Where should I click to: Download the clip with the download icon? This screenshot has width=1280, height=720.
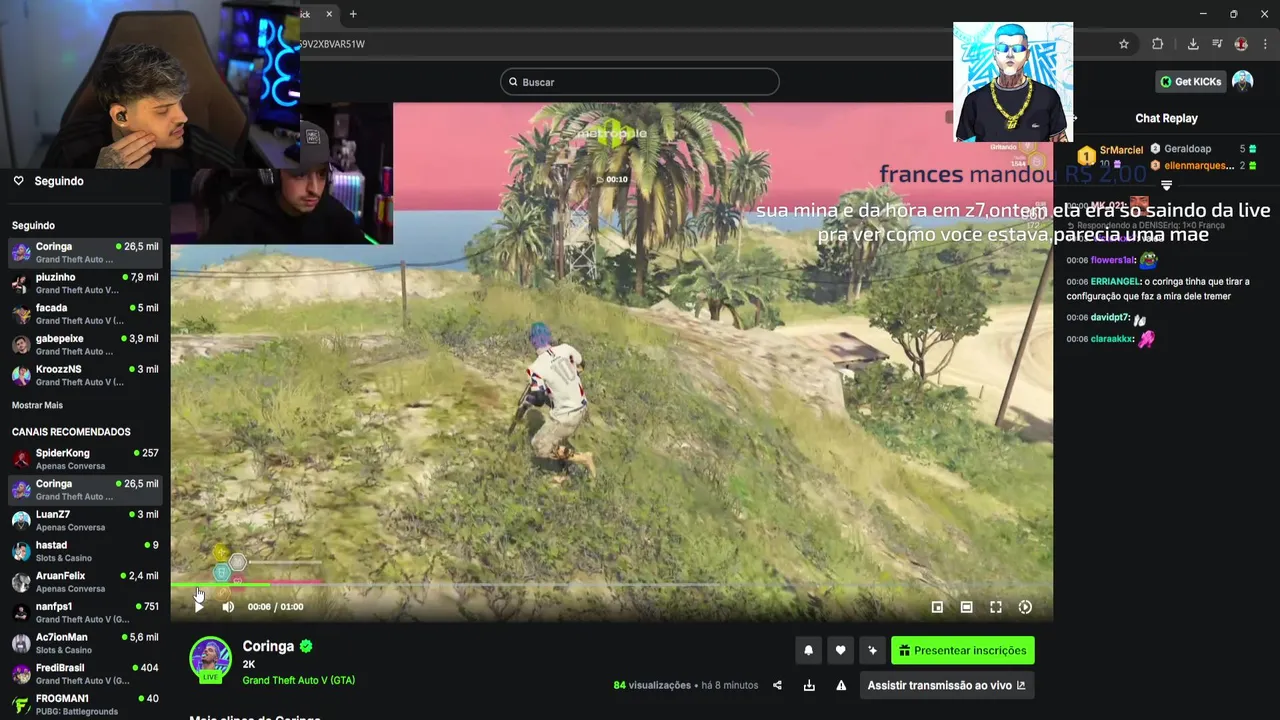click(809, 685)
